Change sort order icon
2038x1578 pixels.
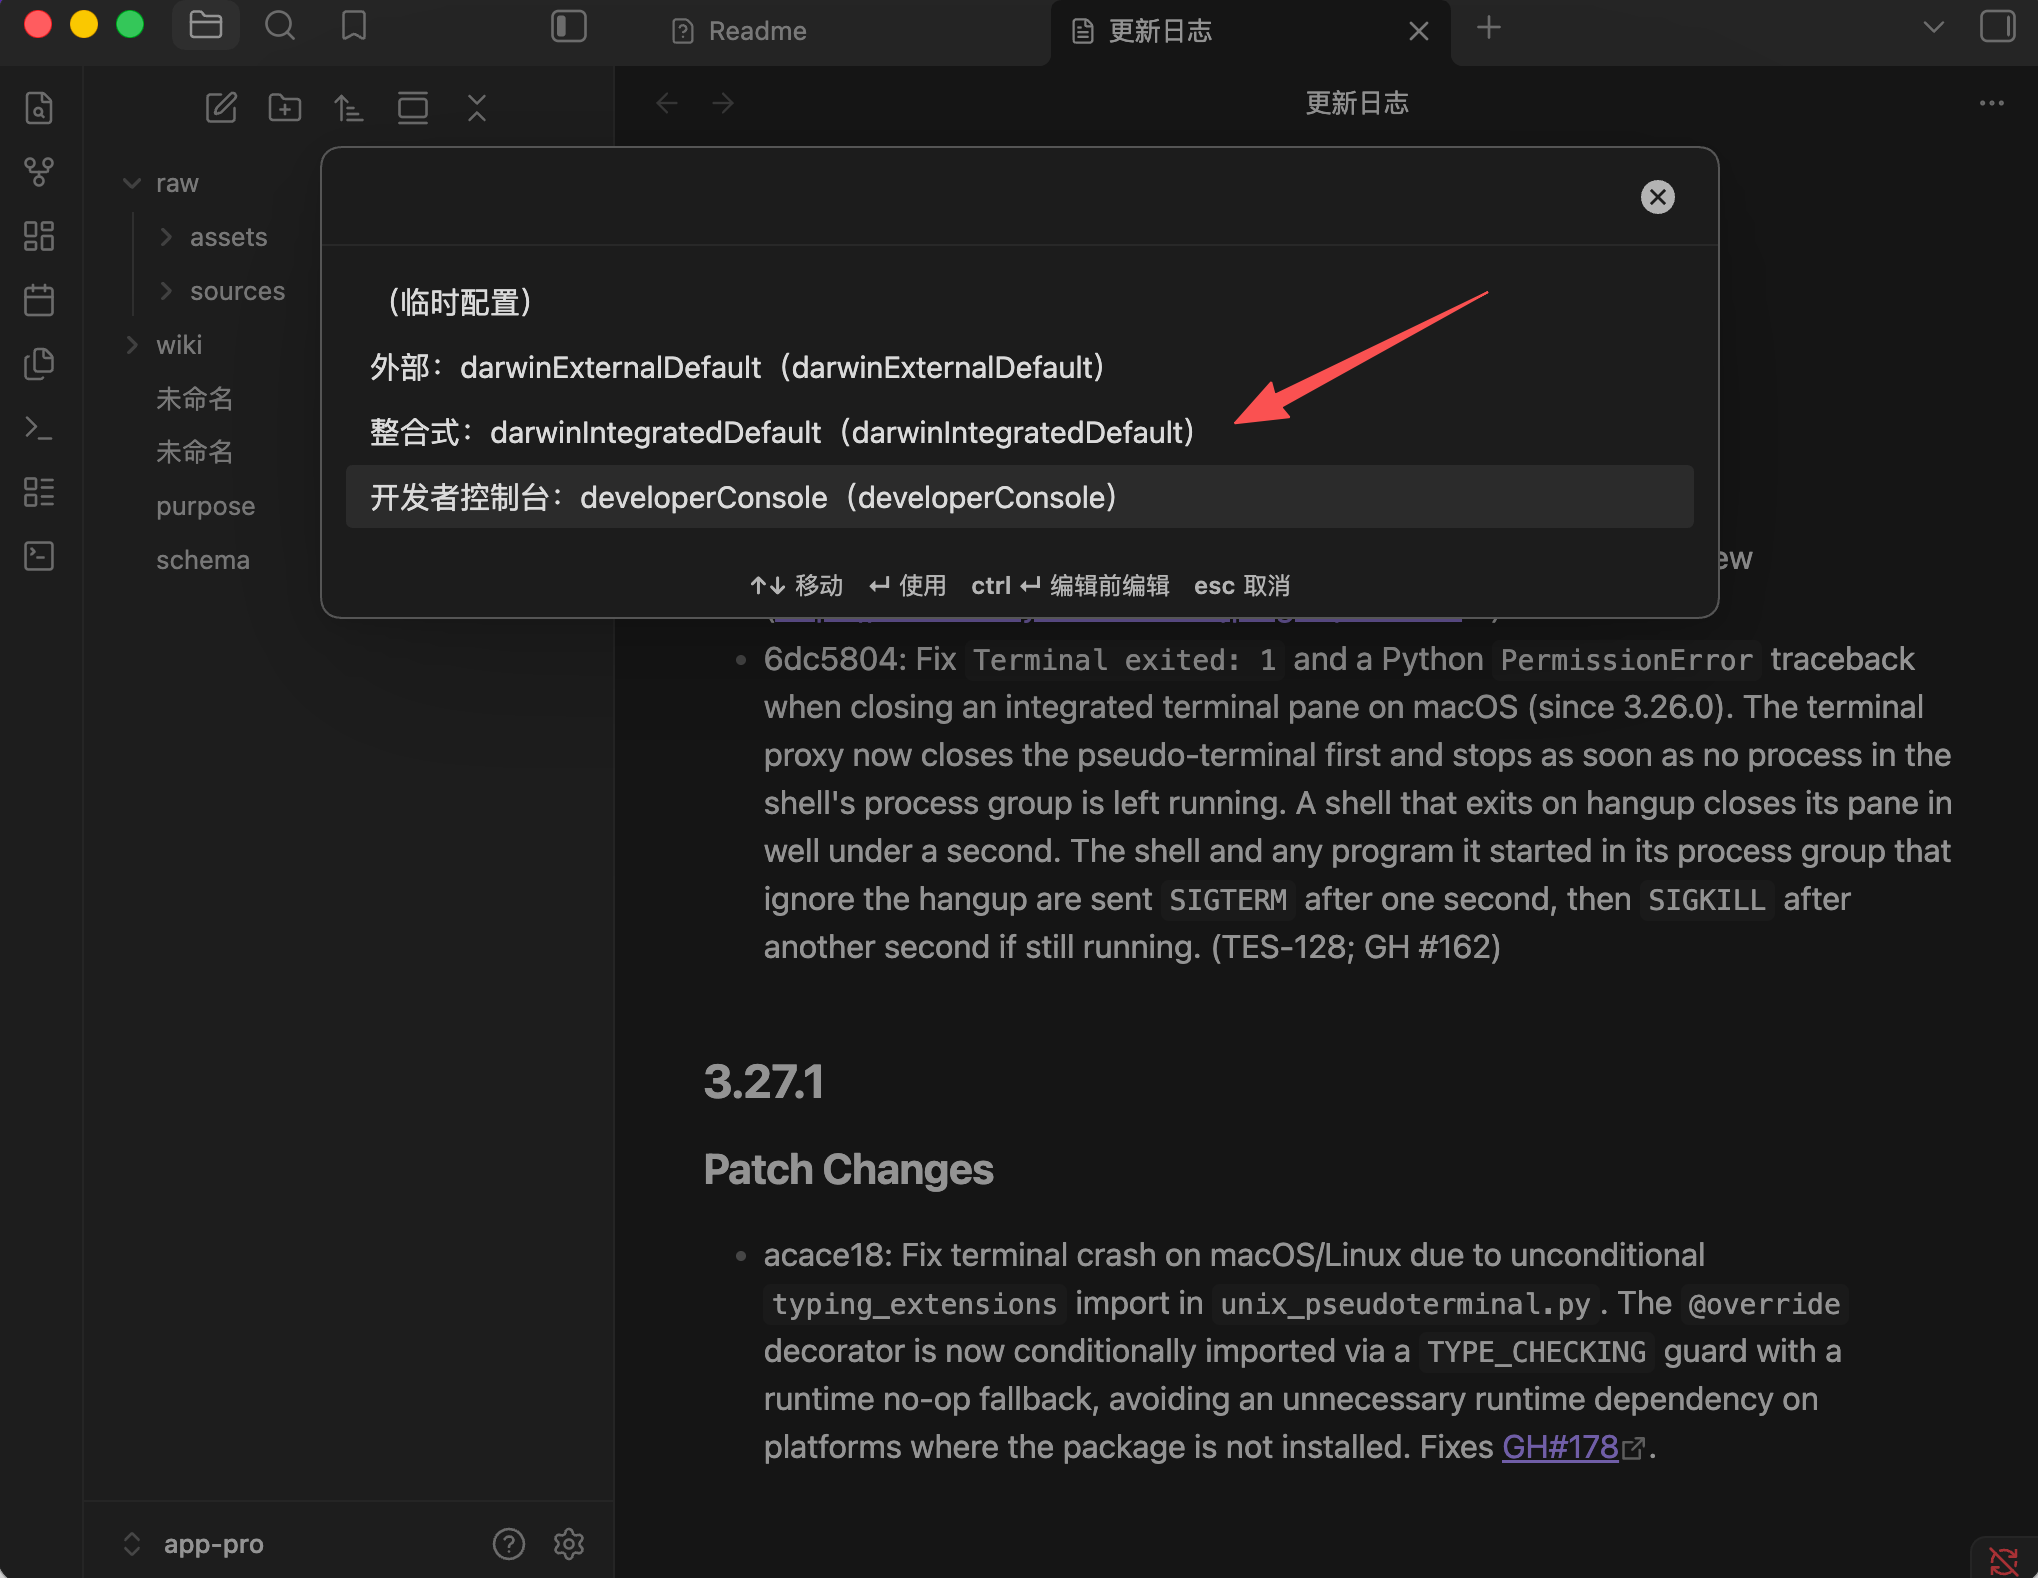click(x=348, y=107)
